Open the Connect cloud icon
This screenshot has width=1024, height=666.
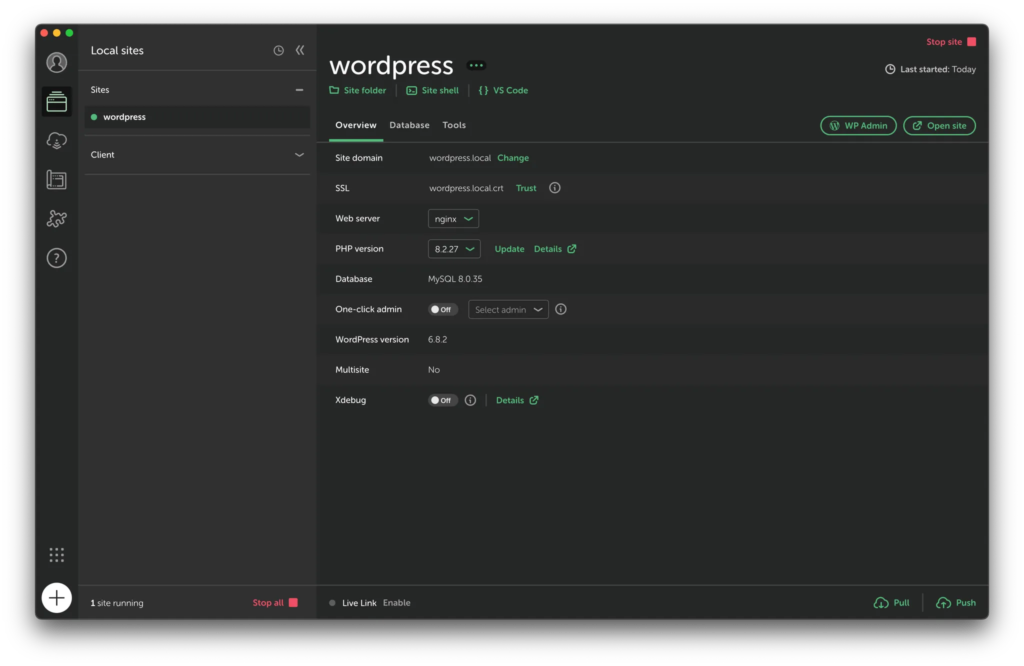[57, 141]
